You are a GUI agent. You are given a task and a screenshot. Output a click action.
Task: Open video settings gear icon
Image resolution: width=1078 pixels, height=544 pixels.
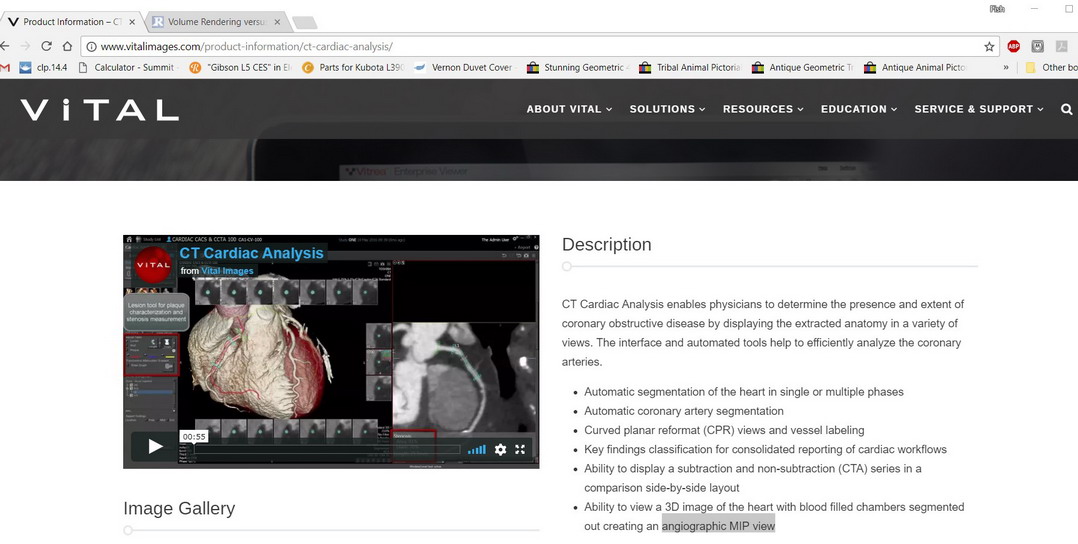click(x=500, y=450)
